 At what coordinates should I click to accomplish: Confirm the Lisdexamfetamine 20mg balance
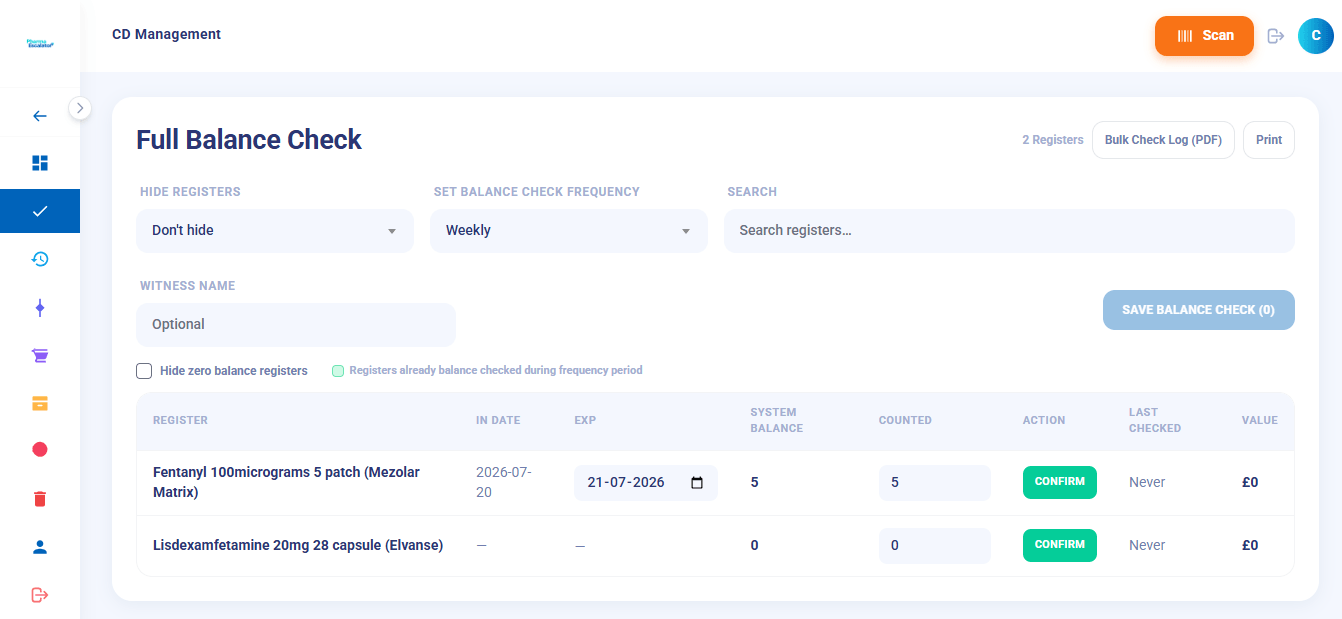pyautogui.click(x=1060, y=545)
